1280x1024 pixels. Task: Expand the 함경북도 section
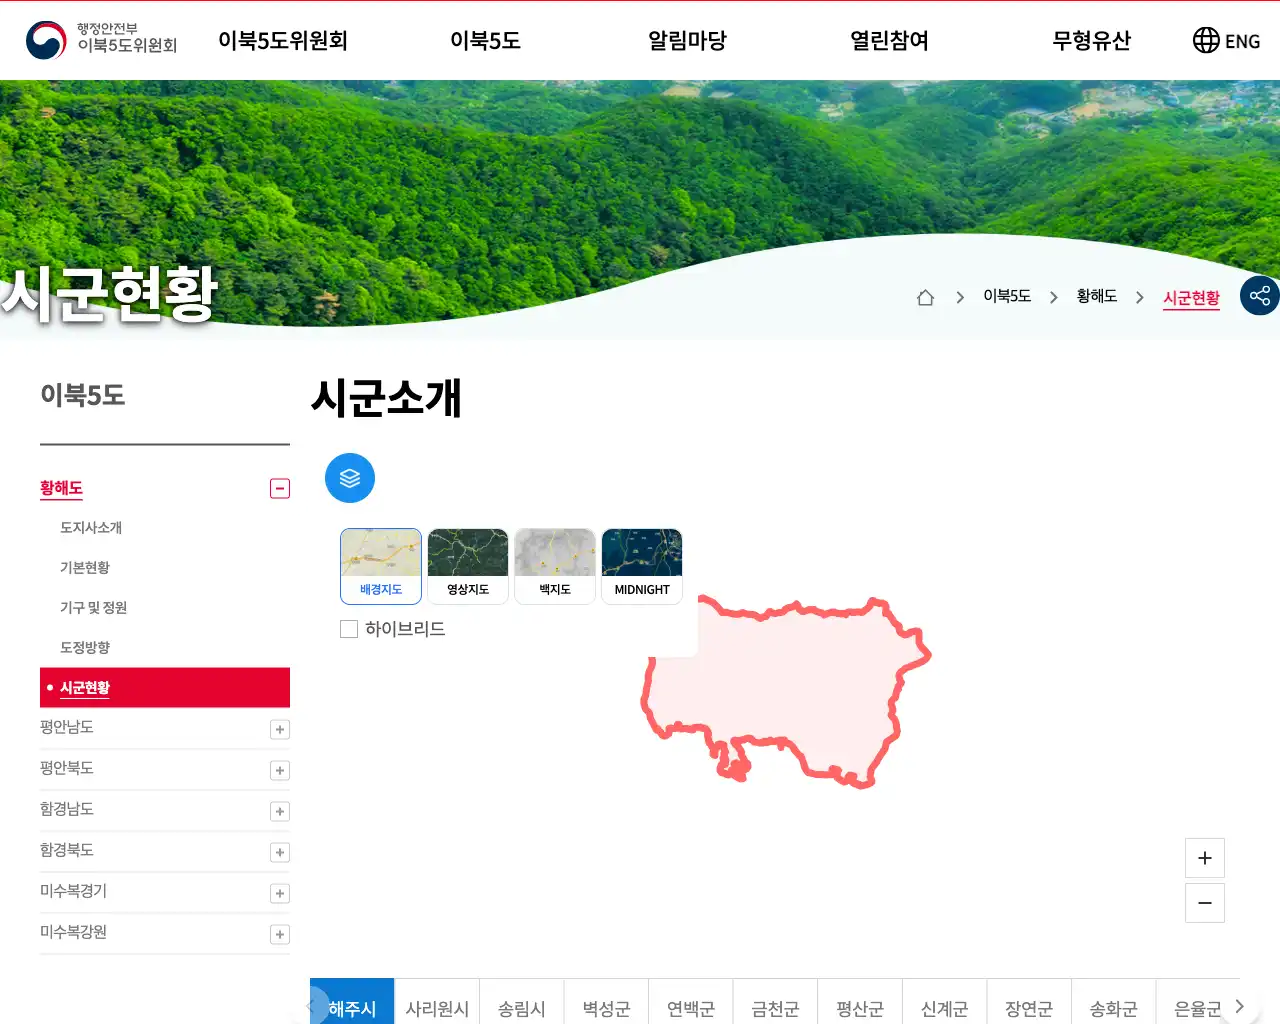coord(280,852)
